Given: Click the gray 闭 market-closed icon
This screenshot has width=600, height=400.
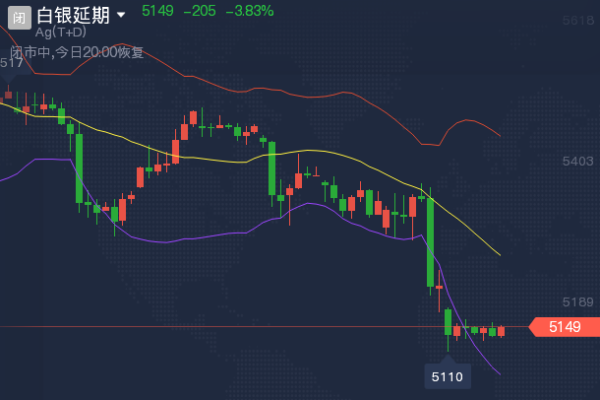Looking at the screenshot, I should click(x=20, y=18).
